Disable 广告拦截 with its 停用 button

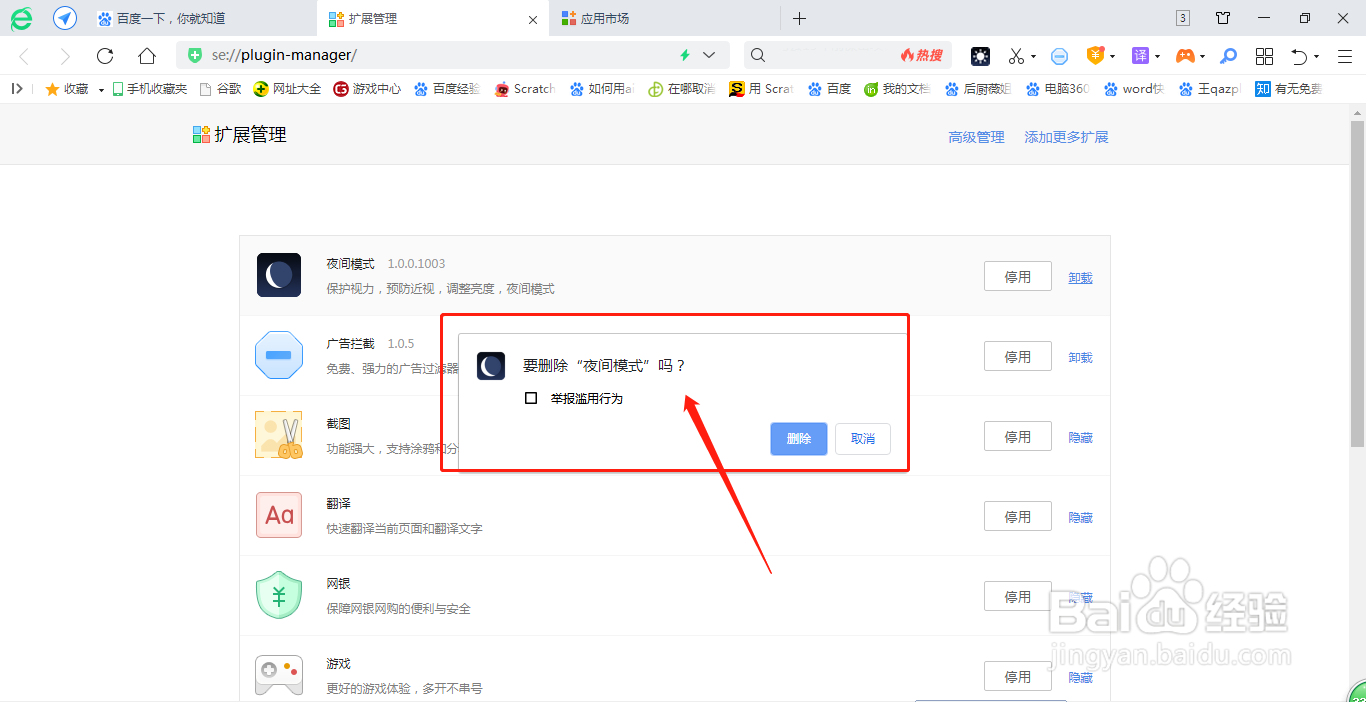click(x=1018, y=357)
